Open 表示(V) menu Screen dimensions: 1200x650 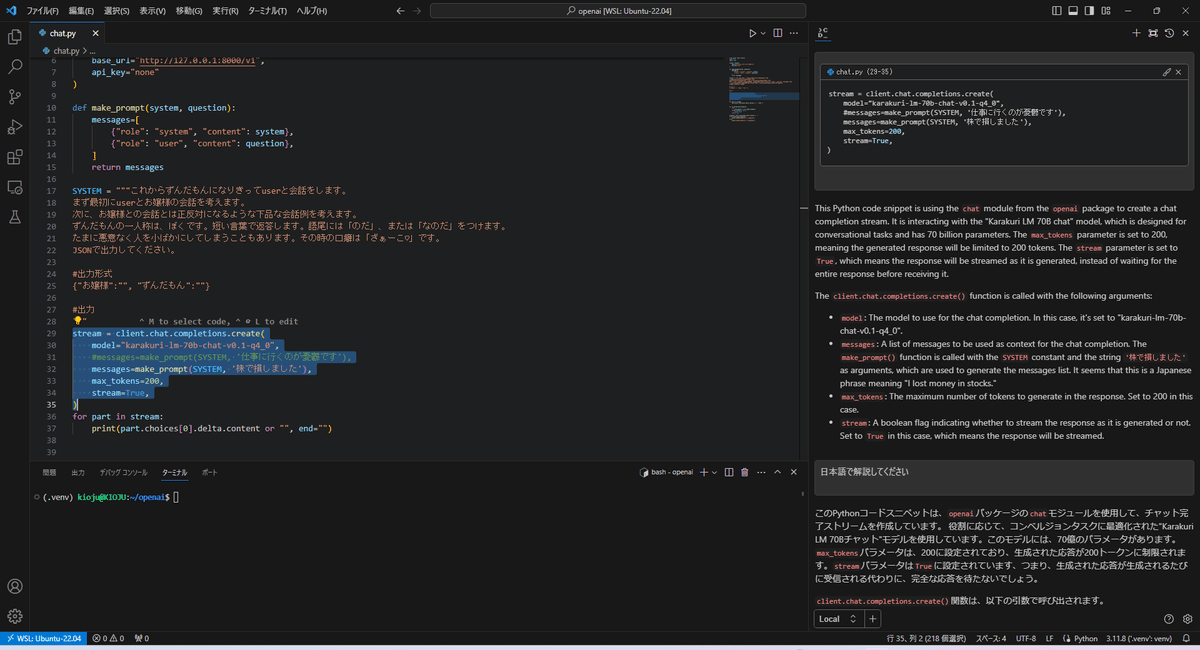pyautogui.click(x=153, y=10)
